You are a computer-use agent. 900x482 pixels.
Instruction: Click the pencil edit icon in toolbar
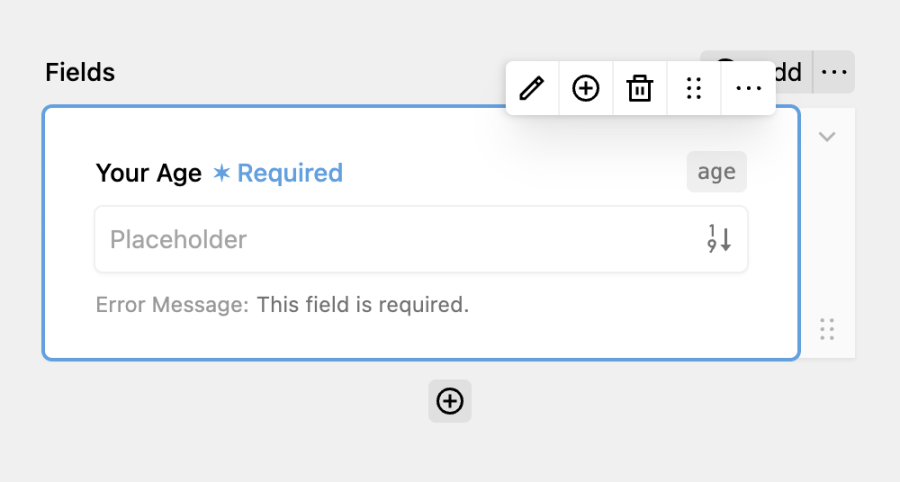point(532,88)
